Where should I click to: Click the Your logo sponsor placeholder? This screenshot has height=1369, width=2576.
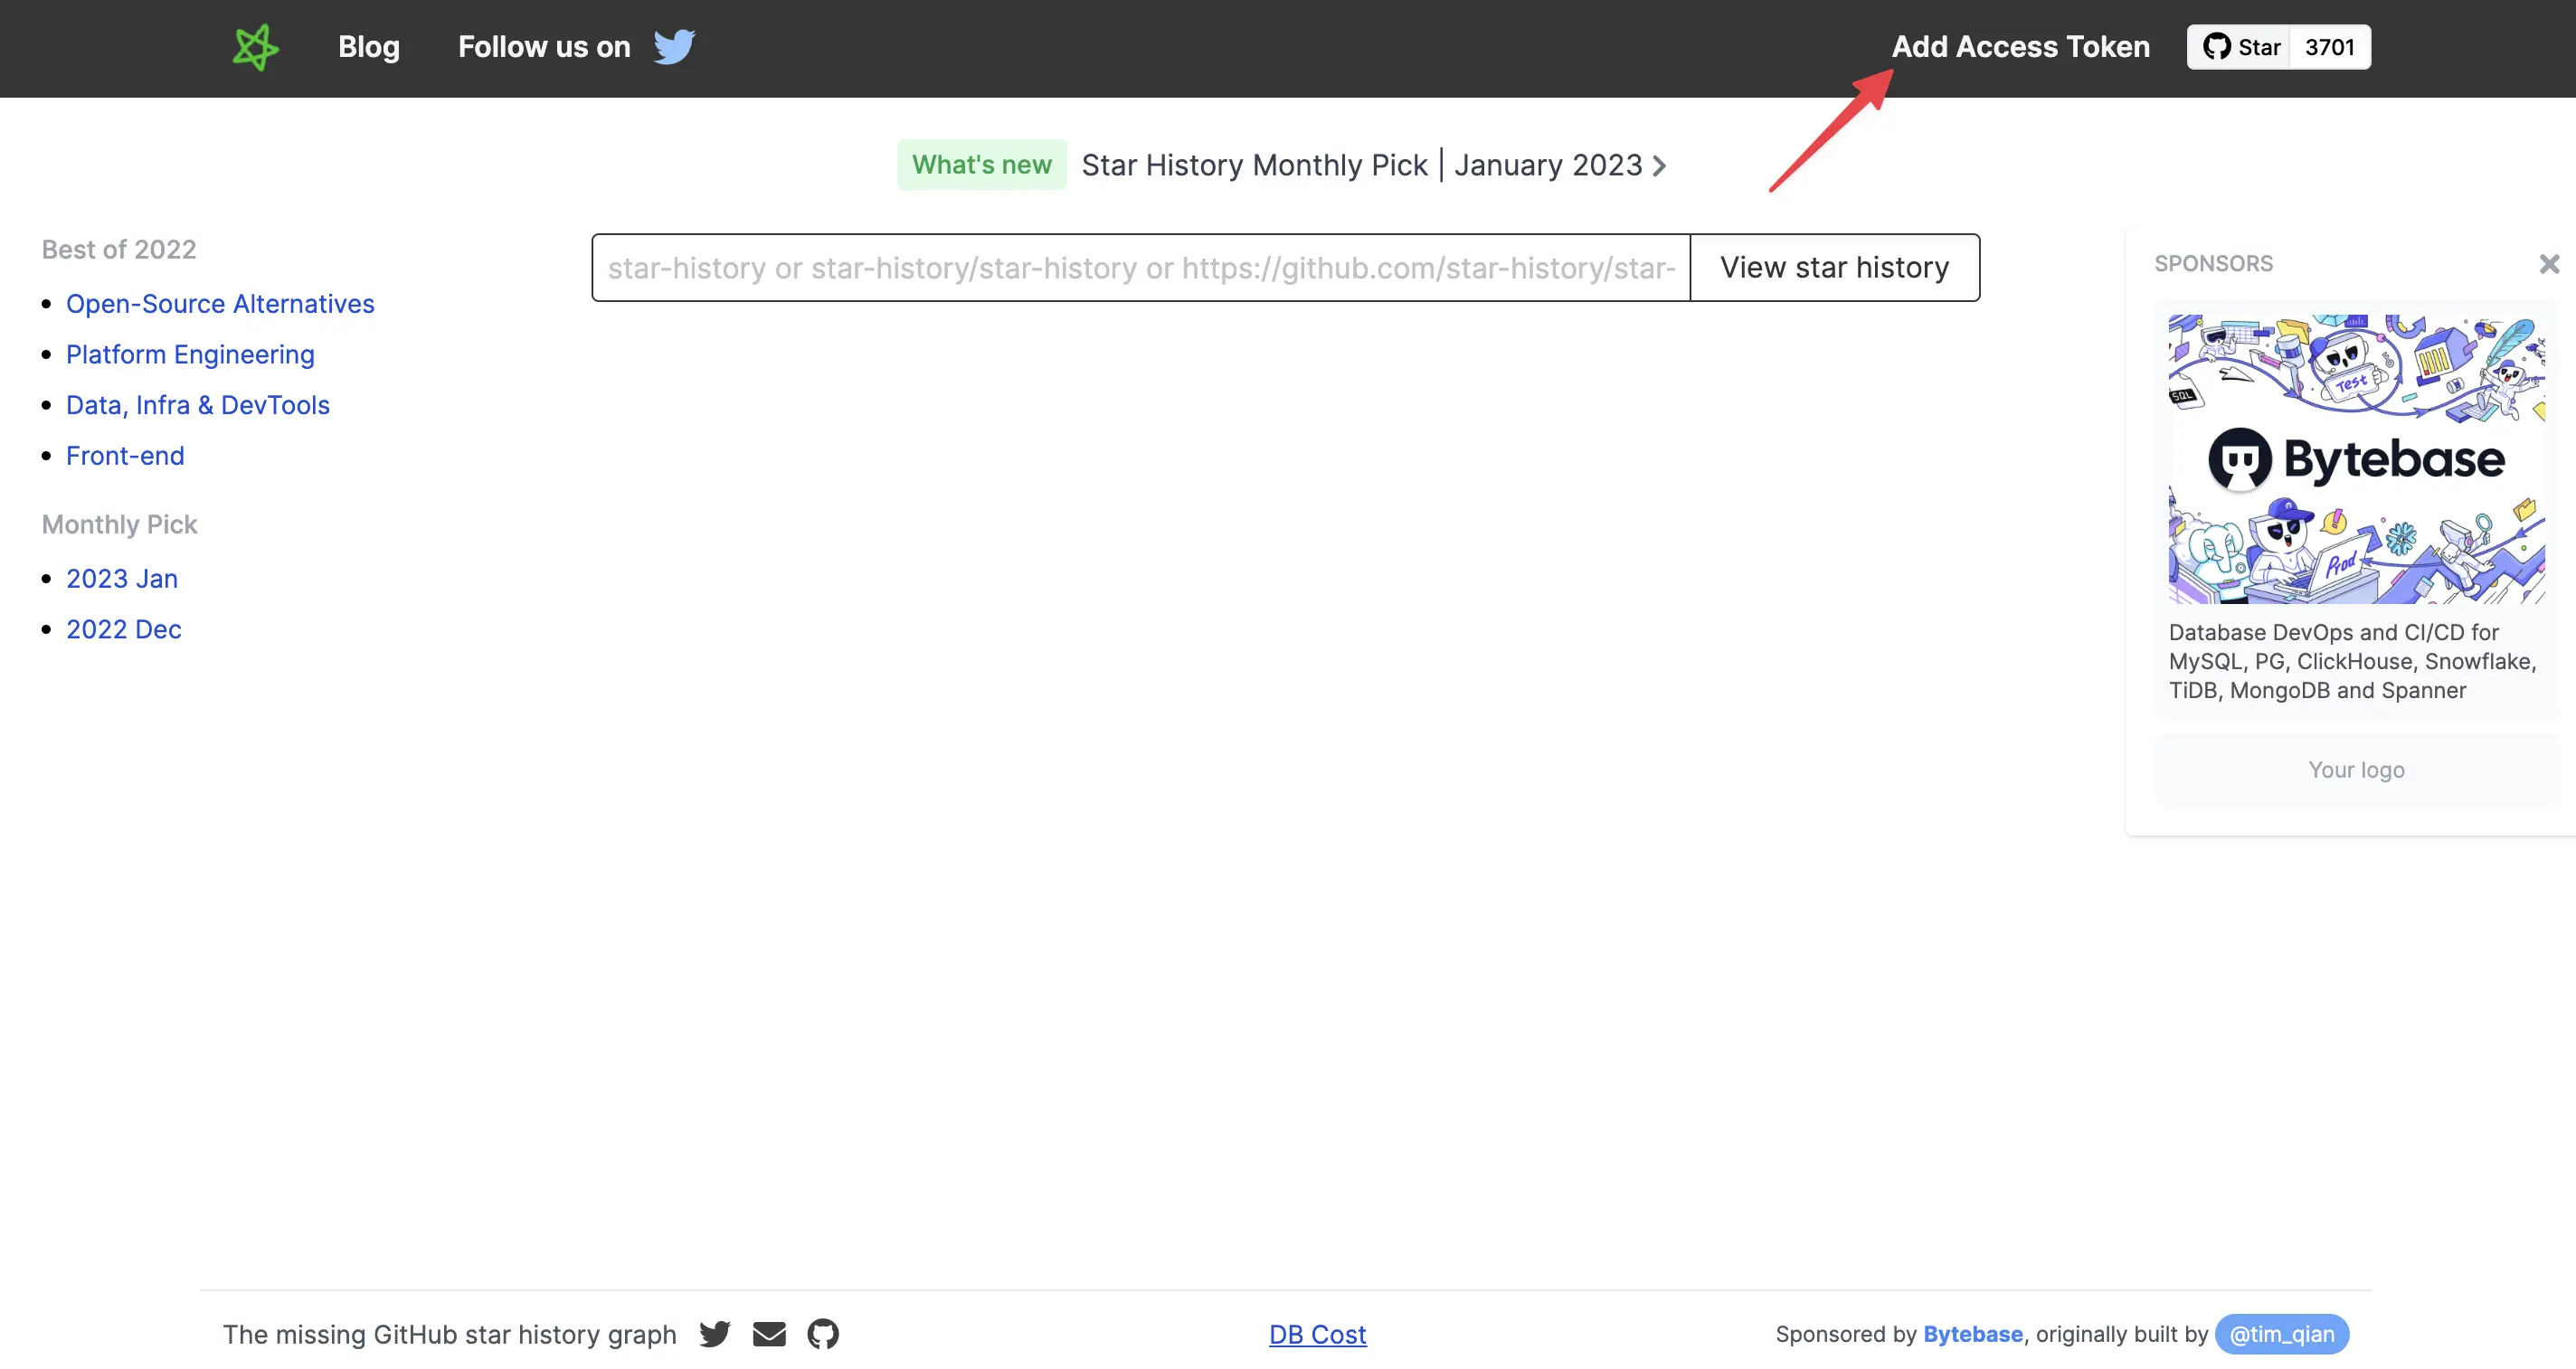[2356, 770]
